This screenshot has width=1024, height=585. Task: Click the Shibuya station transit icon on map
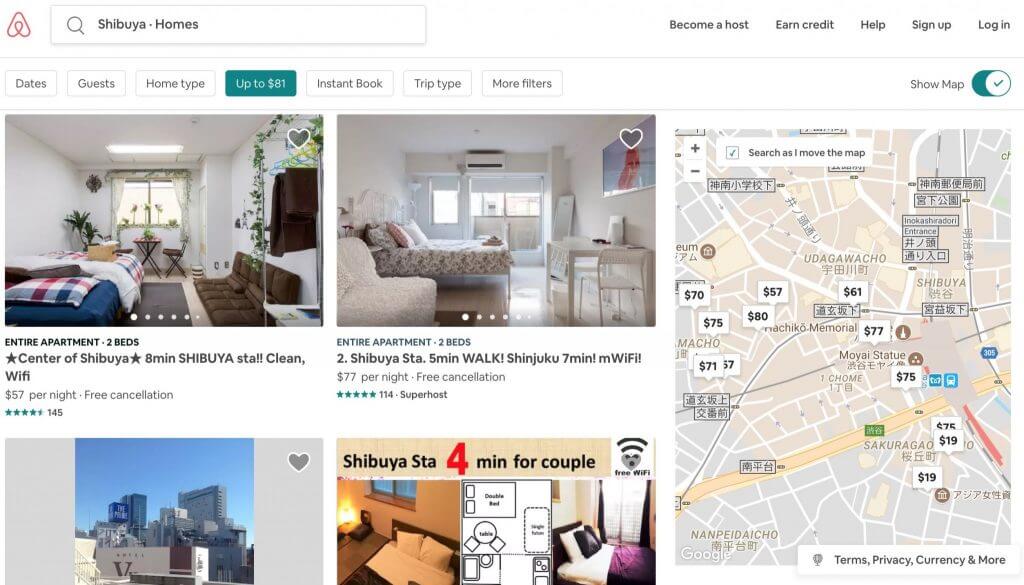pos(951,380)
